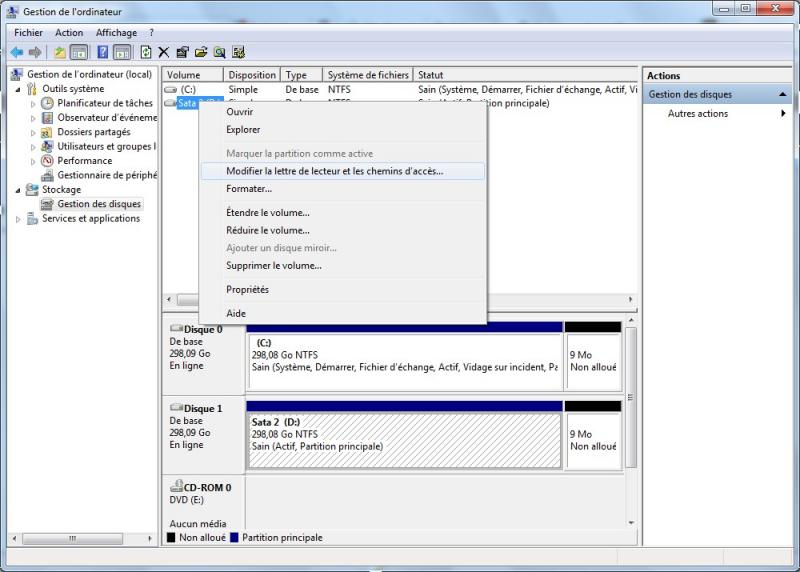Select Réduire le volume... context entry
This screenshot has height=572, width=800.
point(268,230)
